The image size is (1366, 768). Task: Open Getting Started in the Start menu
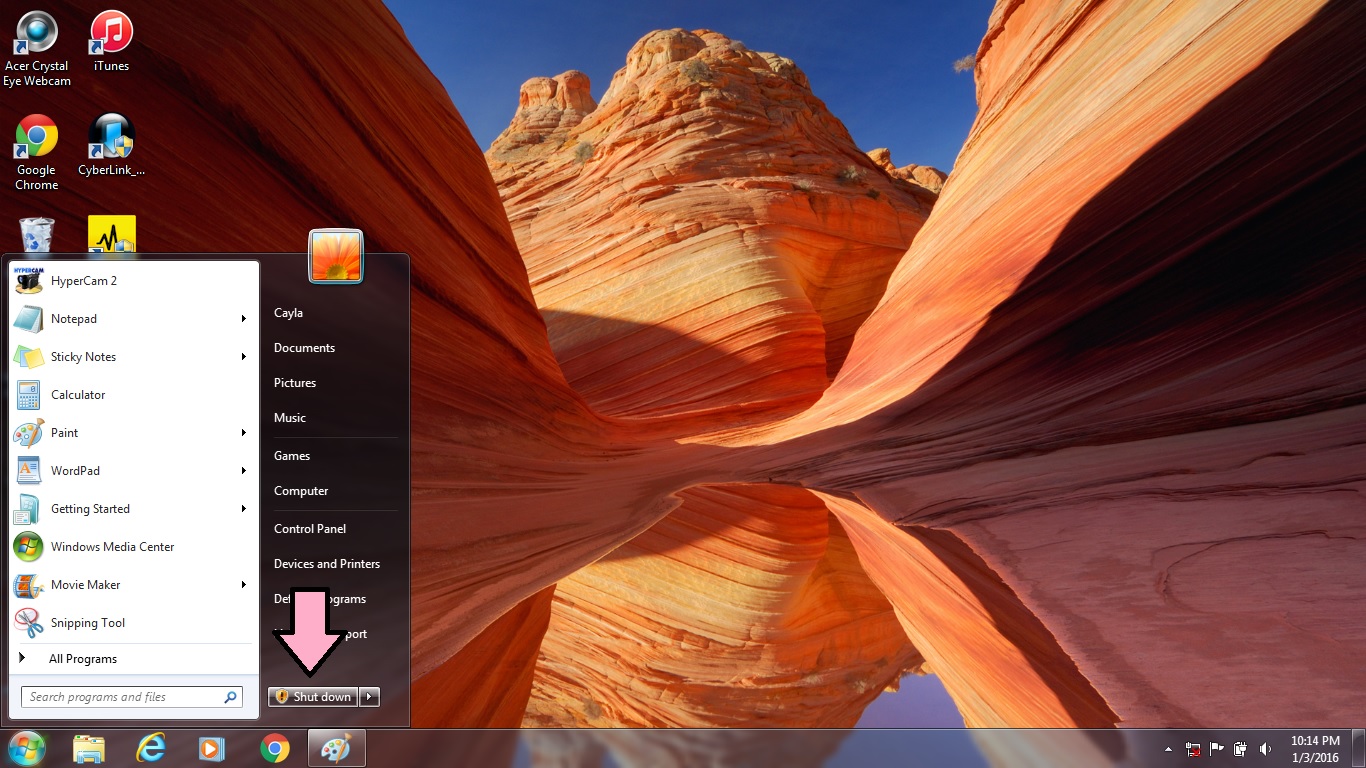133,509
